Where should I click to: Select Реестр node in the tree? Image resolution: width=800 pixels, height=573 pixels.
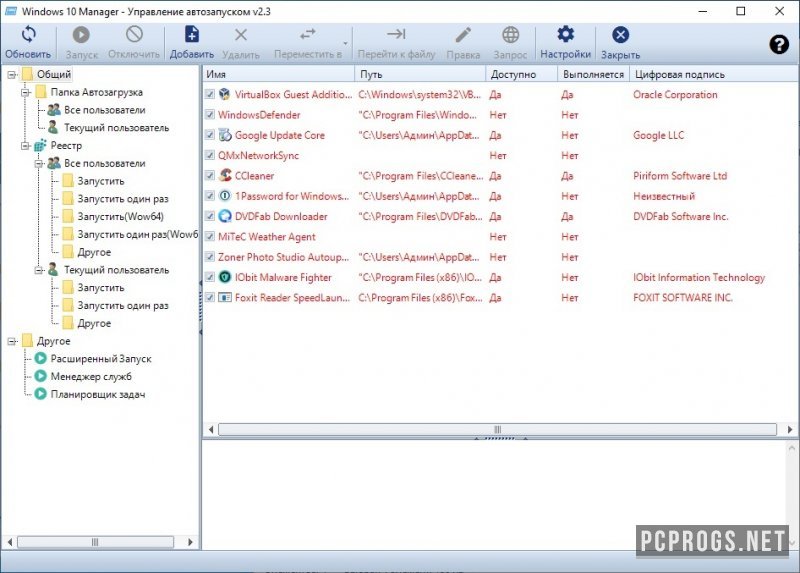(66, 145)
